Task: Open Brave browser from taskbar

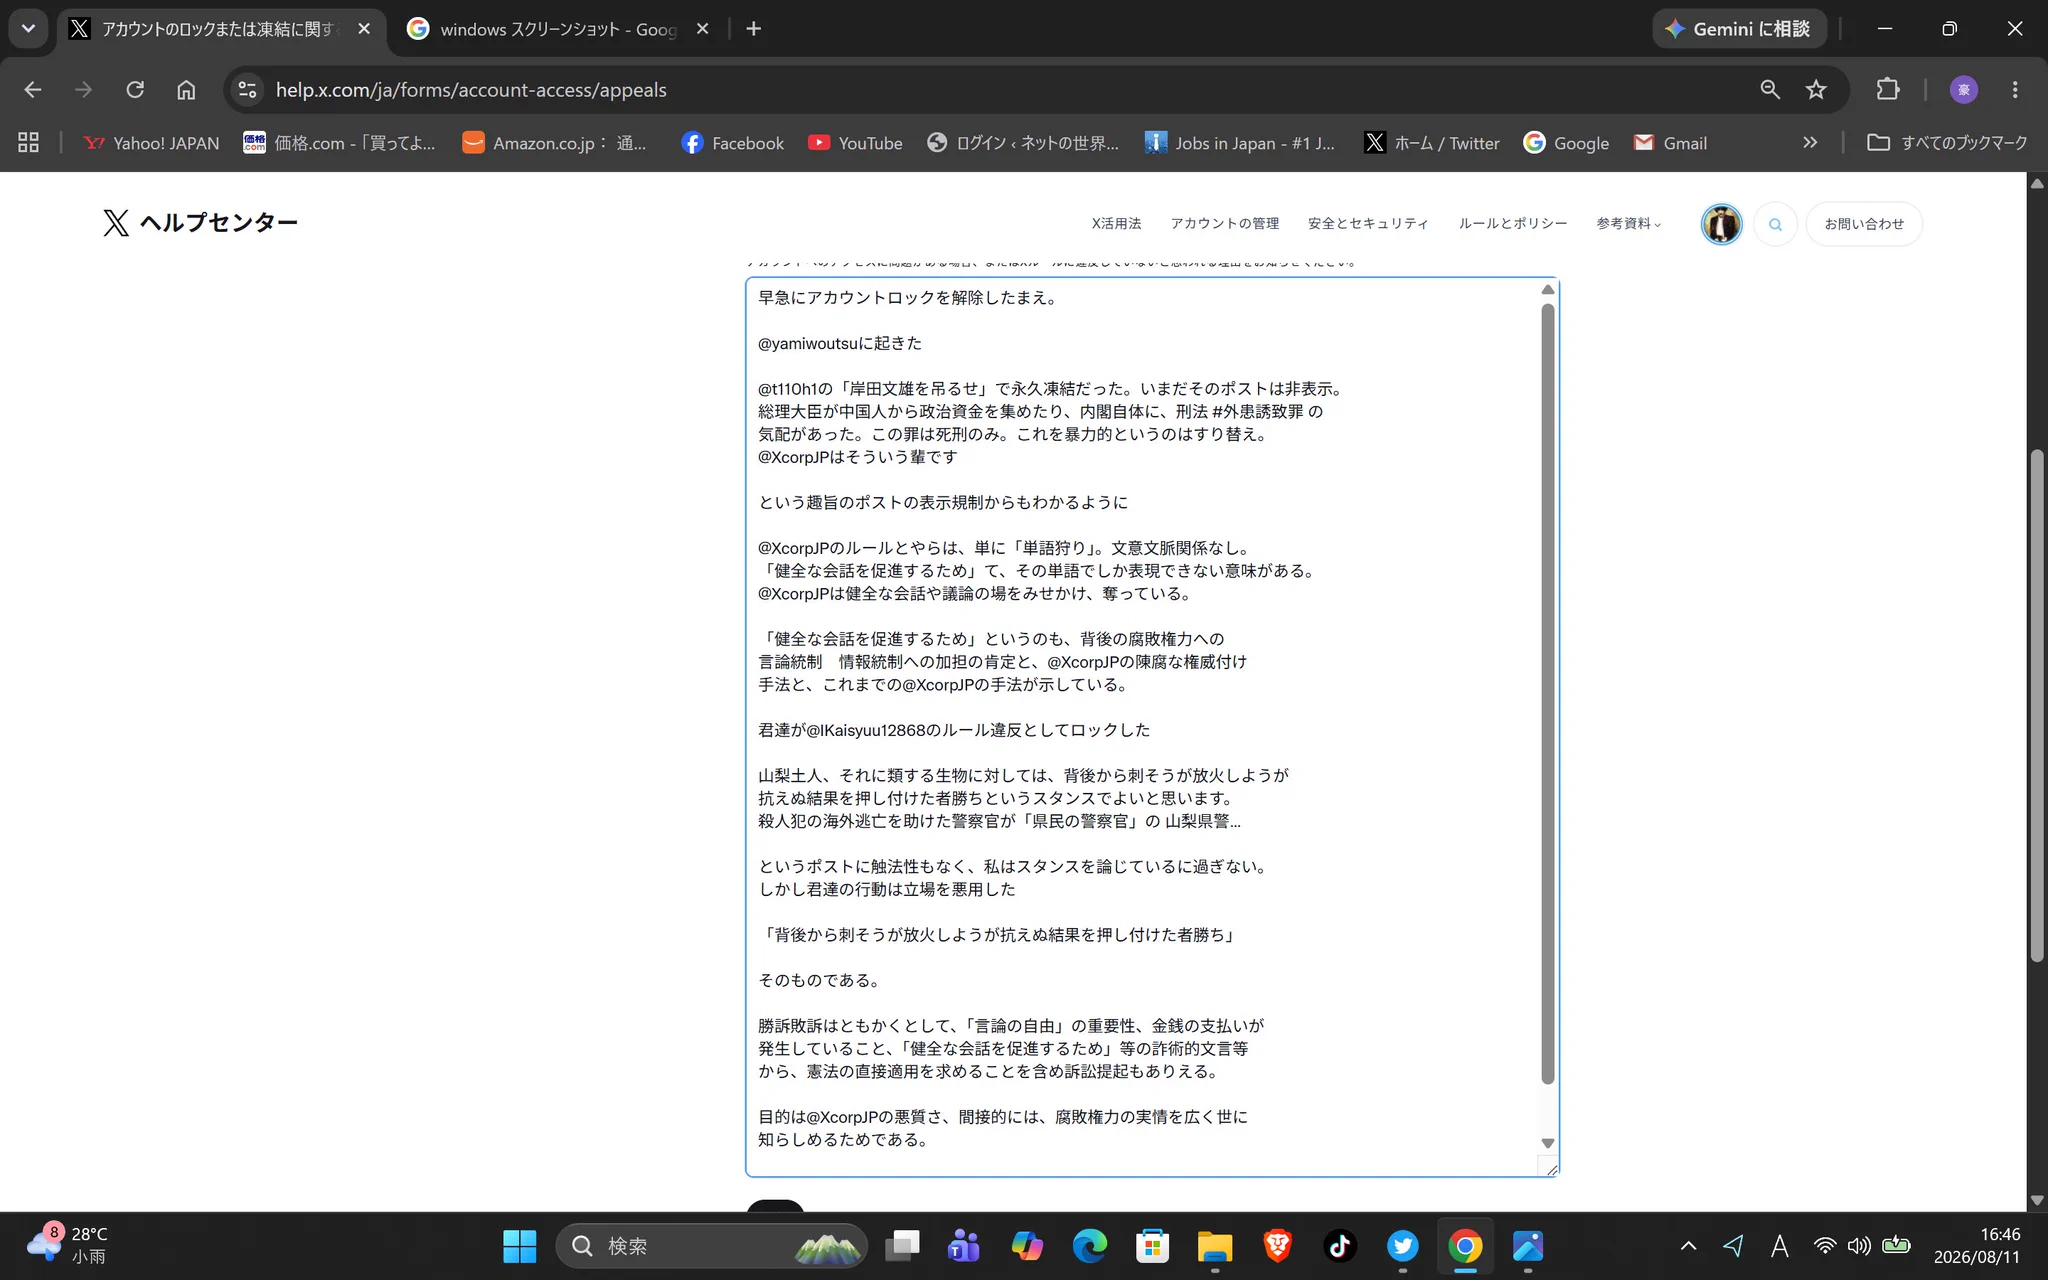Action: pyautogui.click(x=1277, y=1246)
